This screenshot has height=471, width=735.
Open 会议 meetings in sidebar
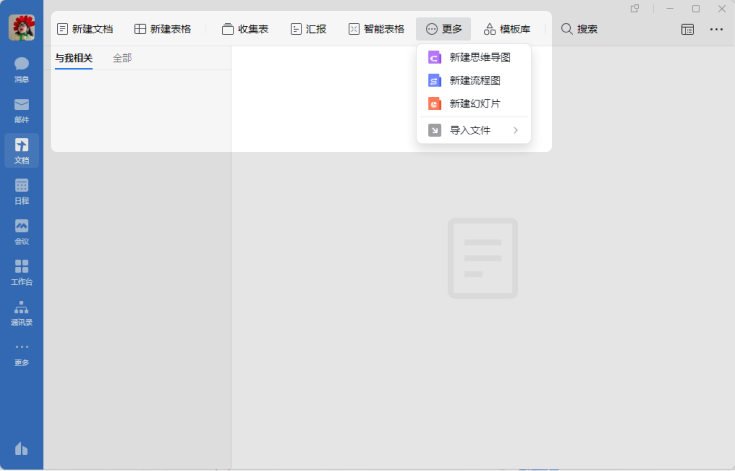pyautogui.click(x=22, y=232)
